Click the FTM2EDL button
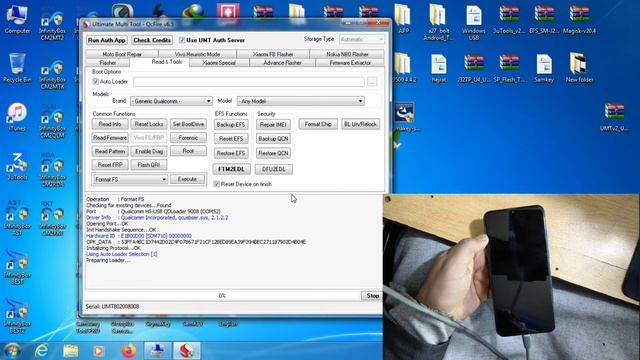Viewport: 640px width, 360px height. (x=231, y=169)
